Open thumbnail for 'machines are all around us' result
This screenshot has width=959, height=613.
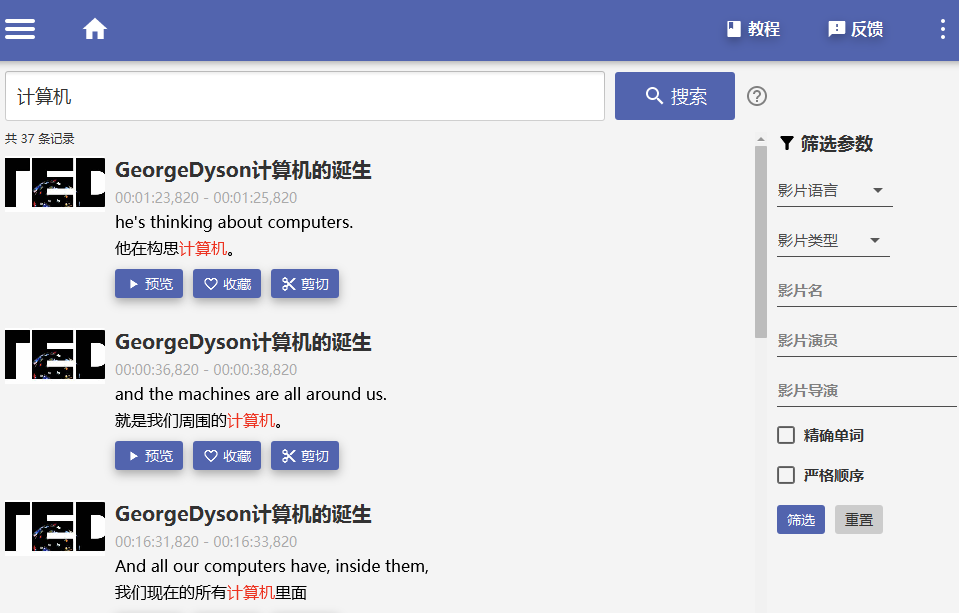coord(55,355)
